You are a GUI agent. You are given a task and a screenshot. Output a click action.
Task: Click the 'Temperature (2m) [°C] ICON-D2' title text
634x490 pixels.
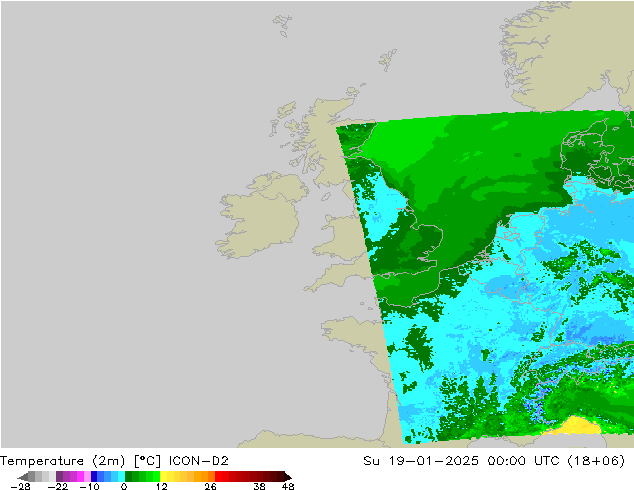coord(114,460)
